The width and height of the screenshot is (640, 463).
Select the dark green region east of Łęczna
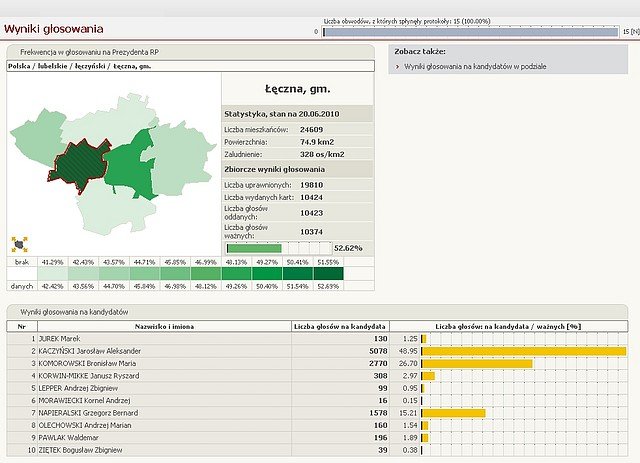pos(128,168)
